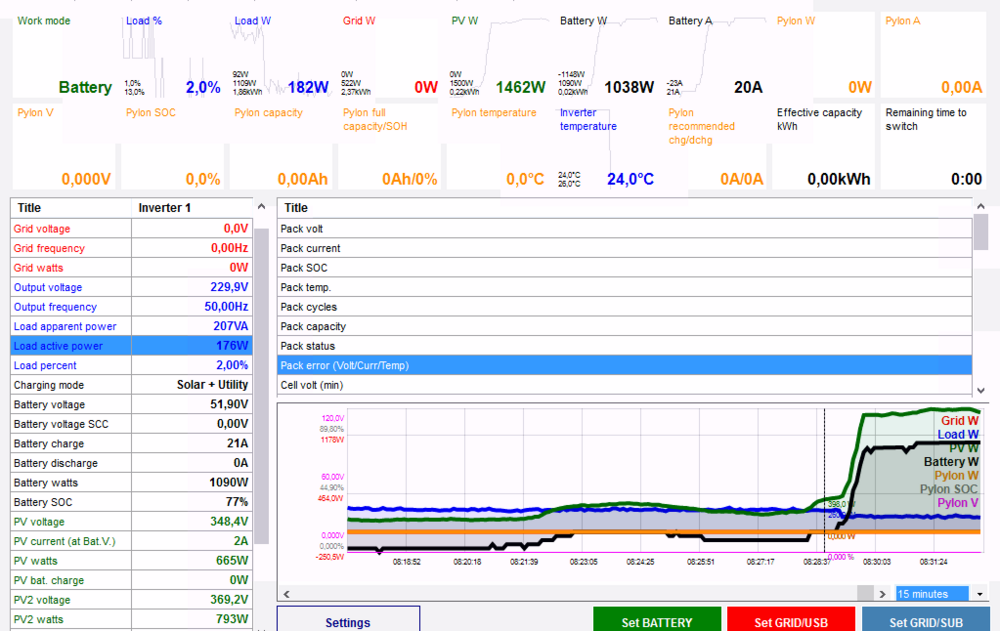Screen dimensions: 1000x631
Task: Click the Battery W graph tile
Action: click(x=606, y=55)
